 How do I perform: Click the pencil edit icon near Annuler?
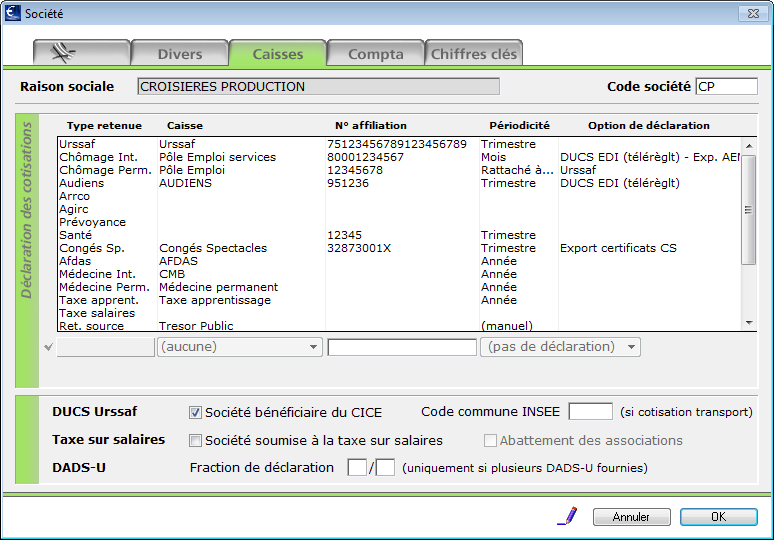pyautogui.click(x=567, y=516)
